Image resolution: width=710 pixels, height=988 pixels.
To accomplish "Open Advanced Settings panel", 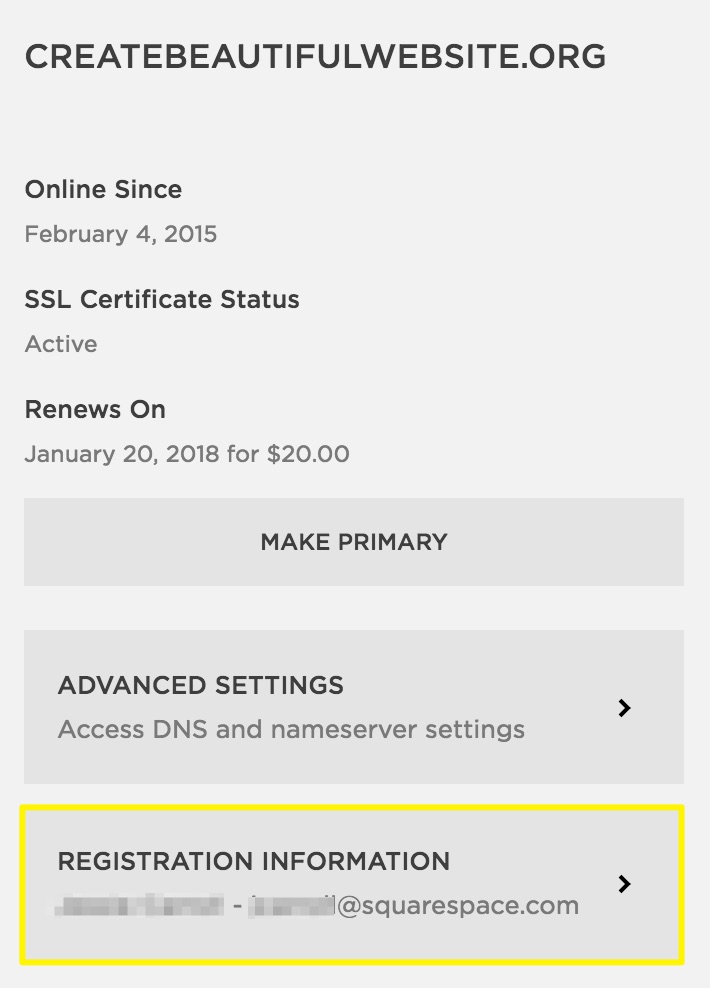I will tap(354, 707).
